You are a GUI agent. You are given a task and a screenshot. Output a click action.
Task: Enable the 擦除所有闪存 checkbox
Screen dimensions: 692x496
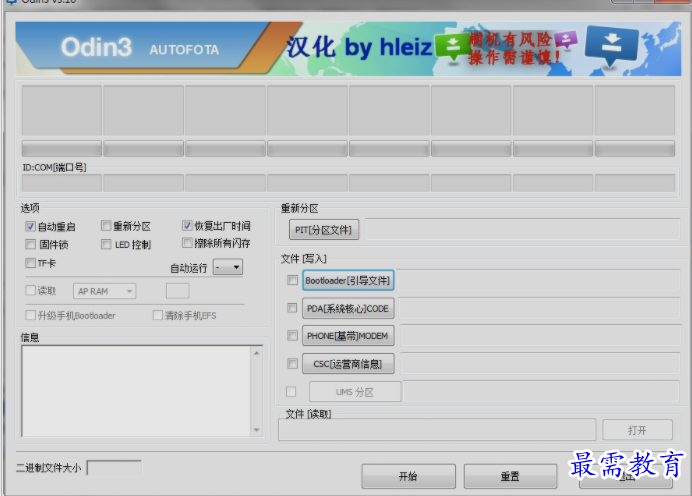click(x=187, y=243)
